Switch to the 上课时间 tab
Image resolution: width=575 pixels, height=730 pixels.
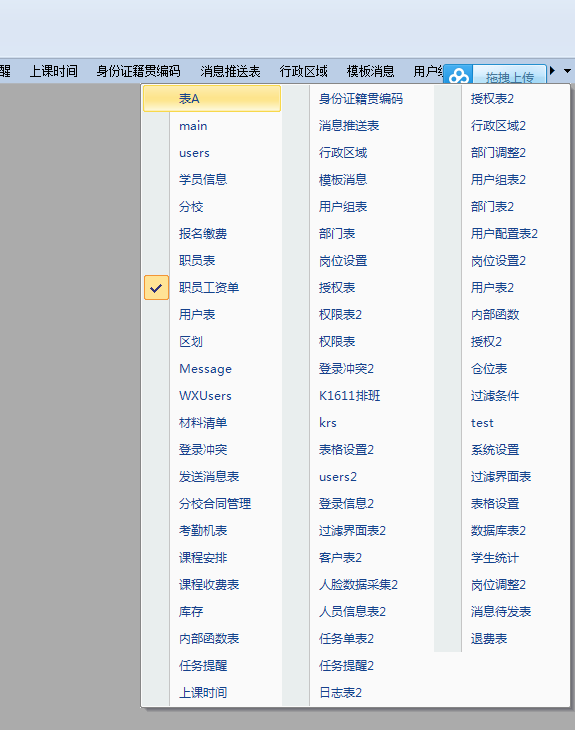click(x=54, y=71)
